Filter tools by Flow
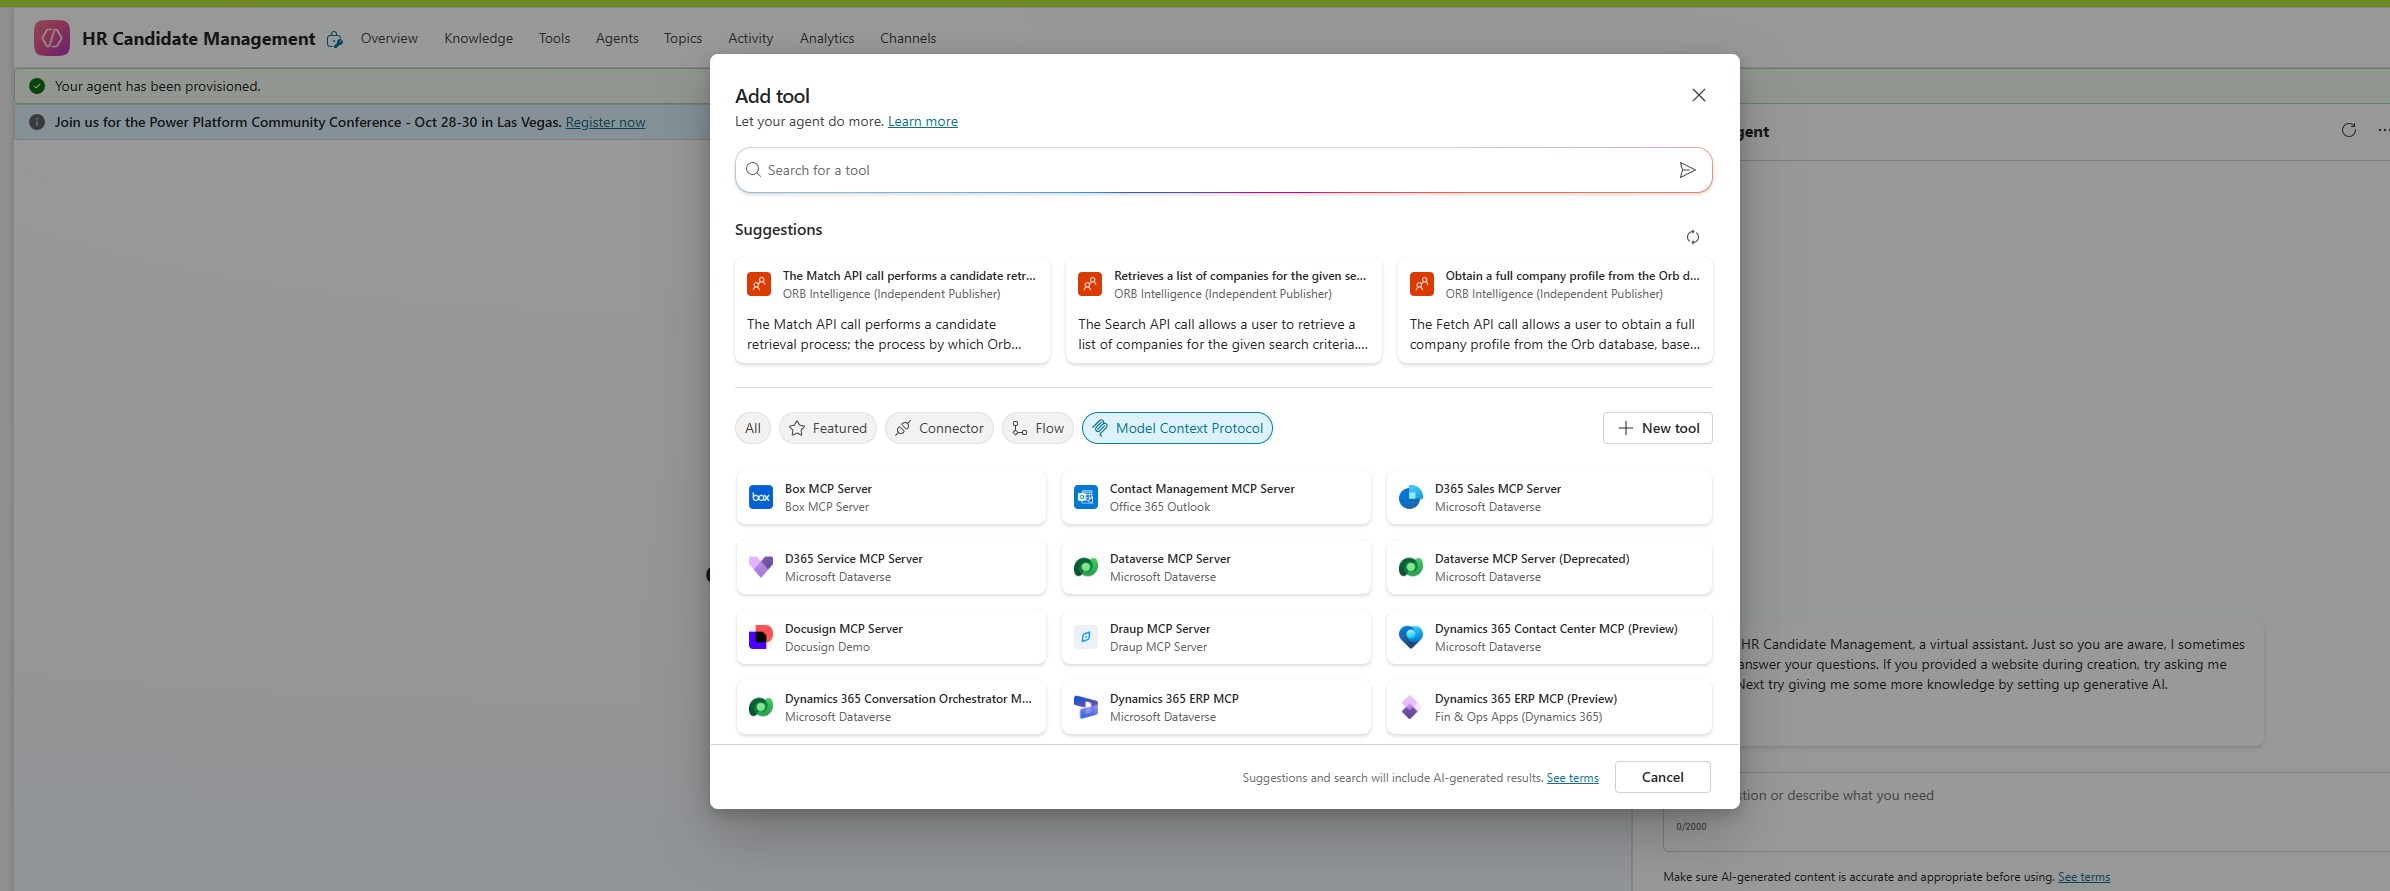 (x=1037, y=428)
